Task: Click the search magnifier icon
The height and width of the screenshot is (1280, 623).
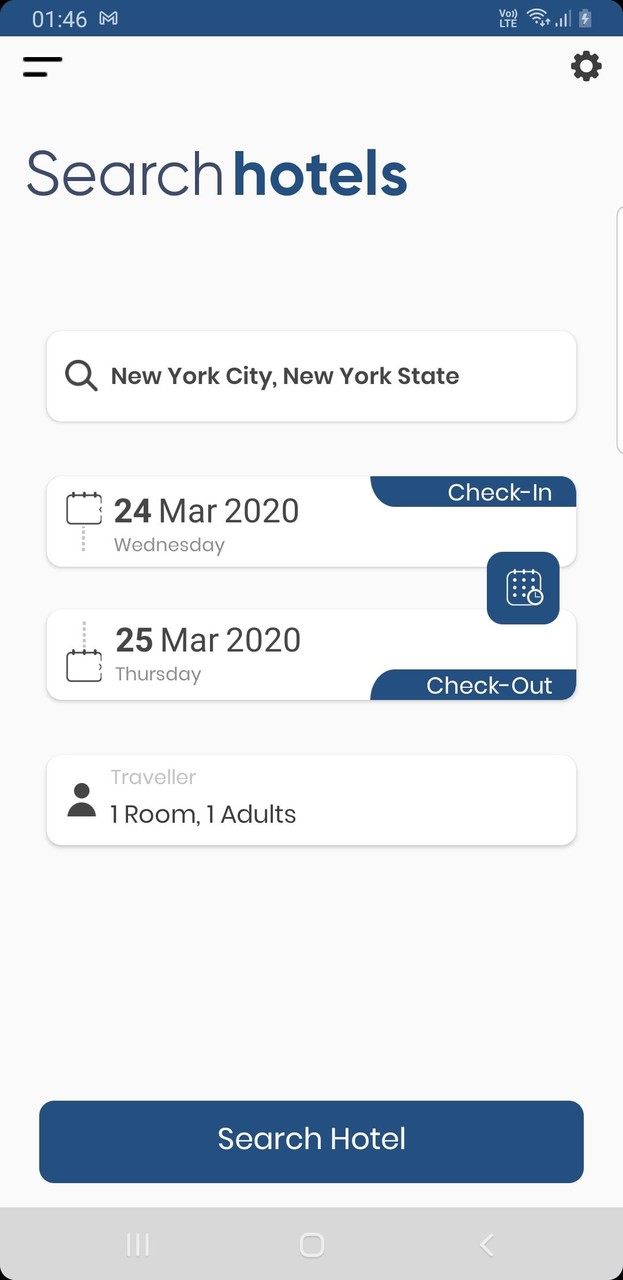Action: [80, 375]
